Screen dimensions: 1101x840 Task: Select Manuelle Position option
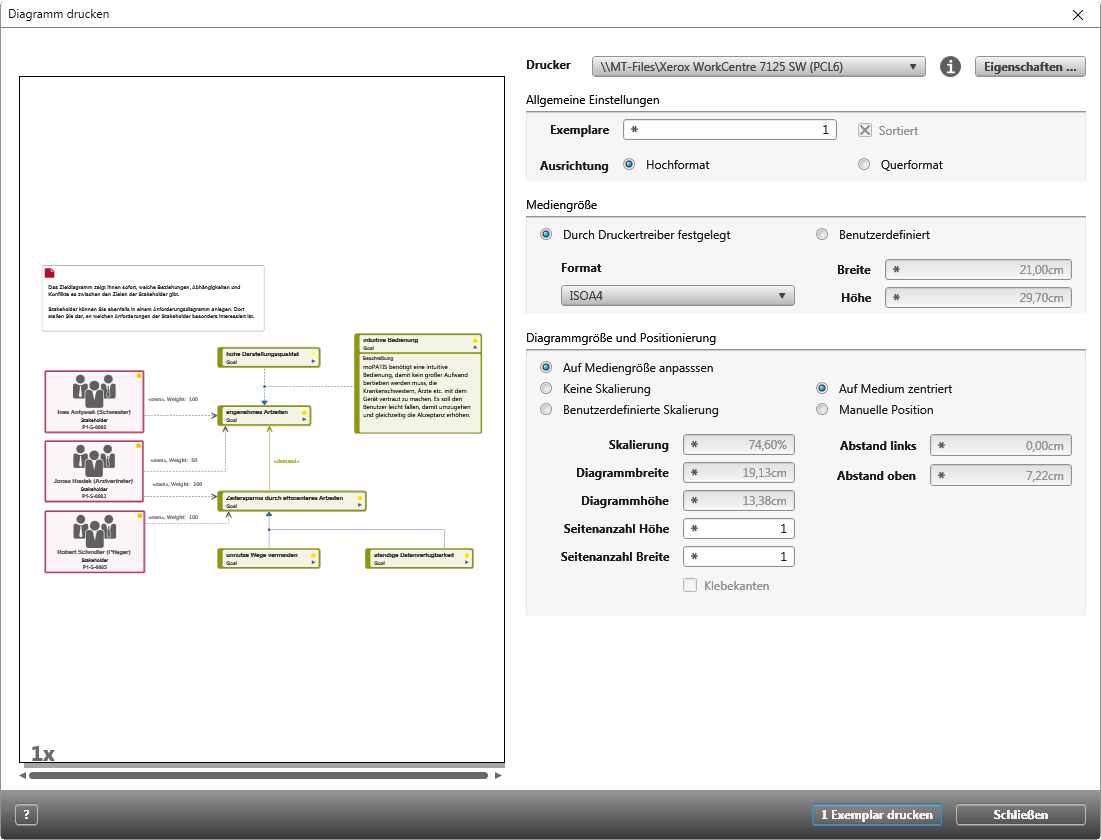coord(822,409)
